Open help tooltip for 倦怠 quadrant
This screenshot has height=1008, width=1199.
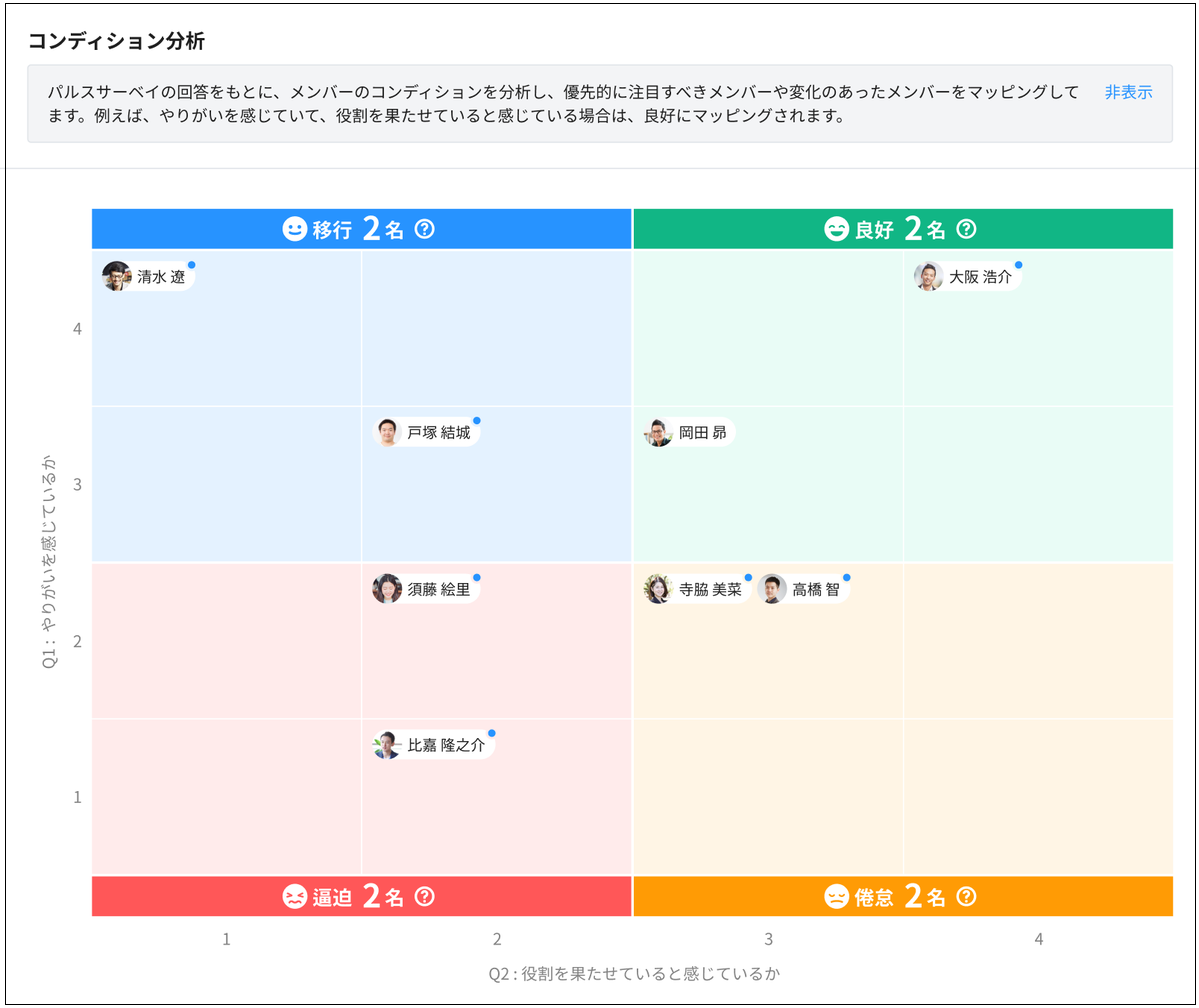[x=964, y=896]
